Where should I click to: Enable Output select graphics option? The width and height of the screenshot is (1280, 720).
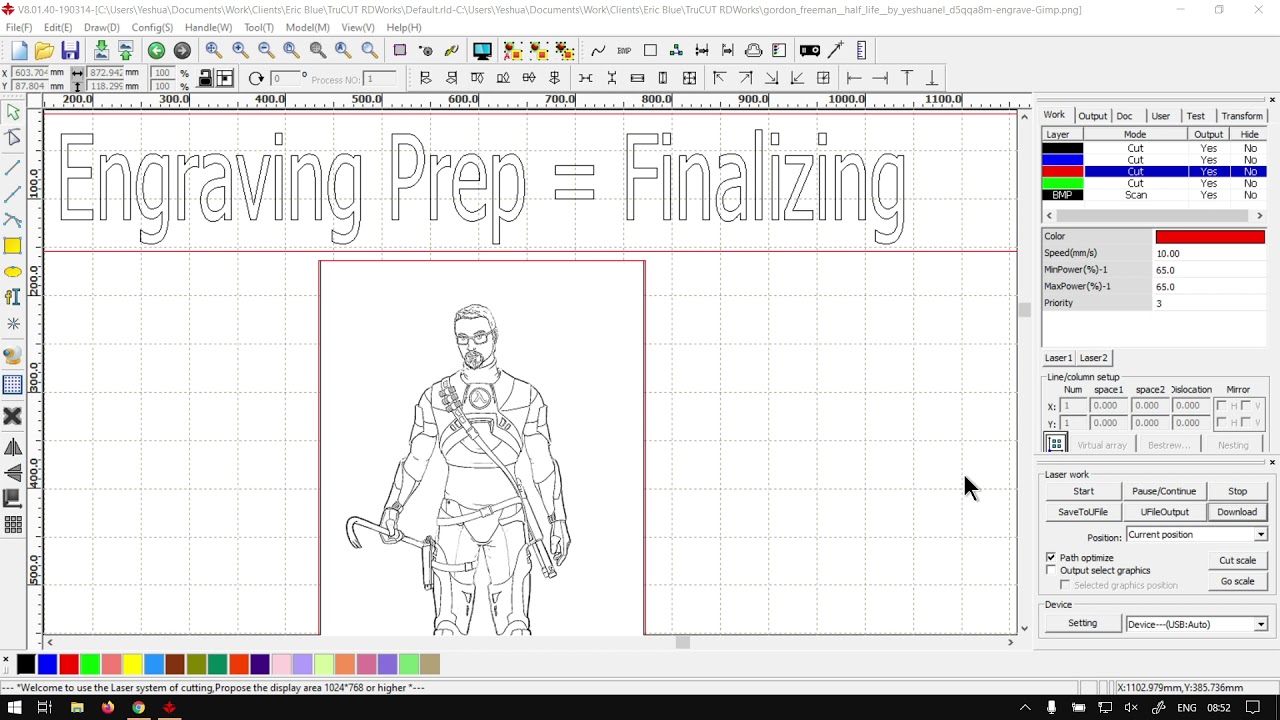tap(1051, 570)
